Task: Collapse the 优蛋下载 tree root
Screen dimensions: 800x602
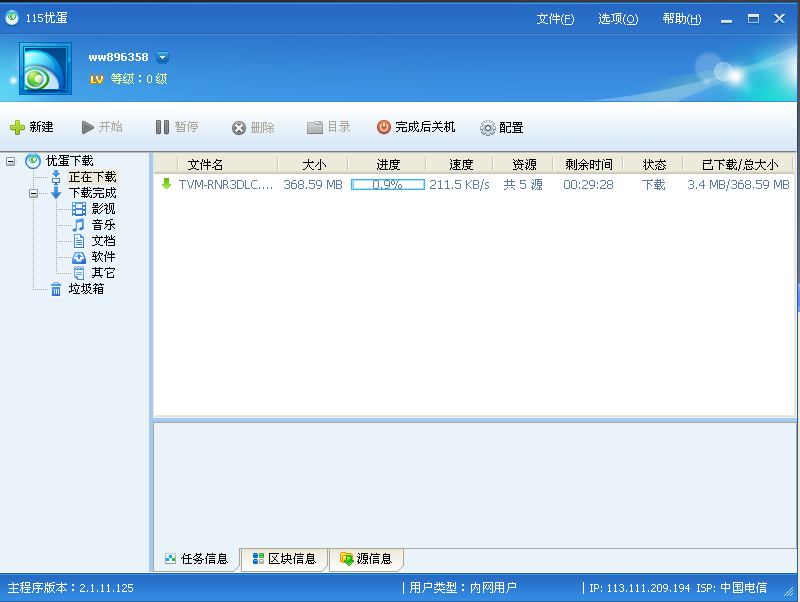Action: [10, 162]
